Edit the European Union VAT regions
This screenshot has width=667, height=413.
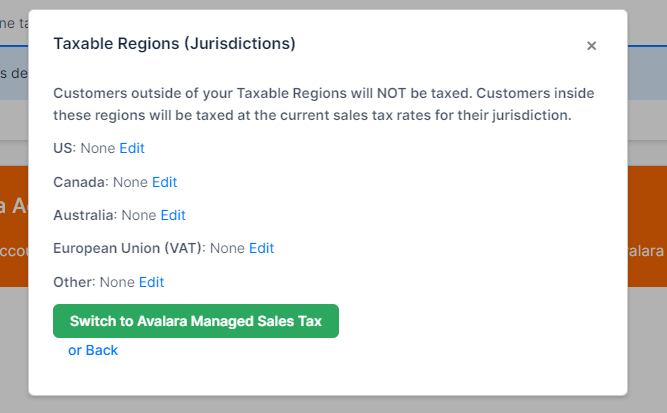(x=261, y=248)
